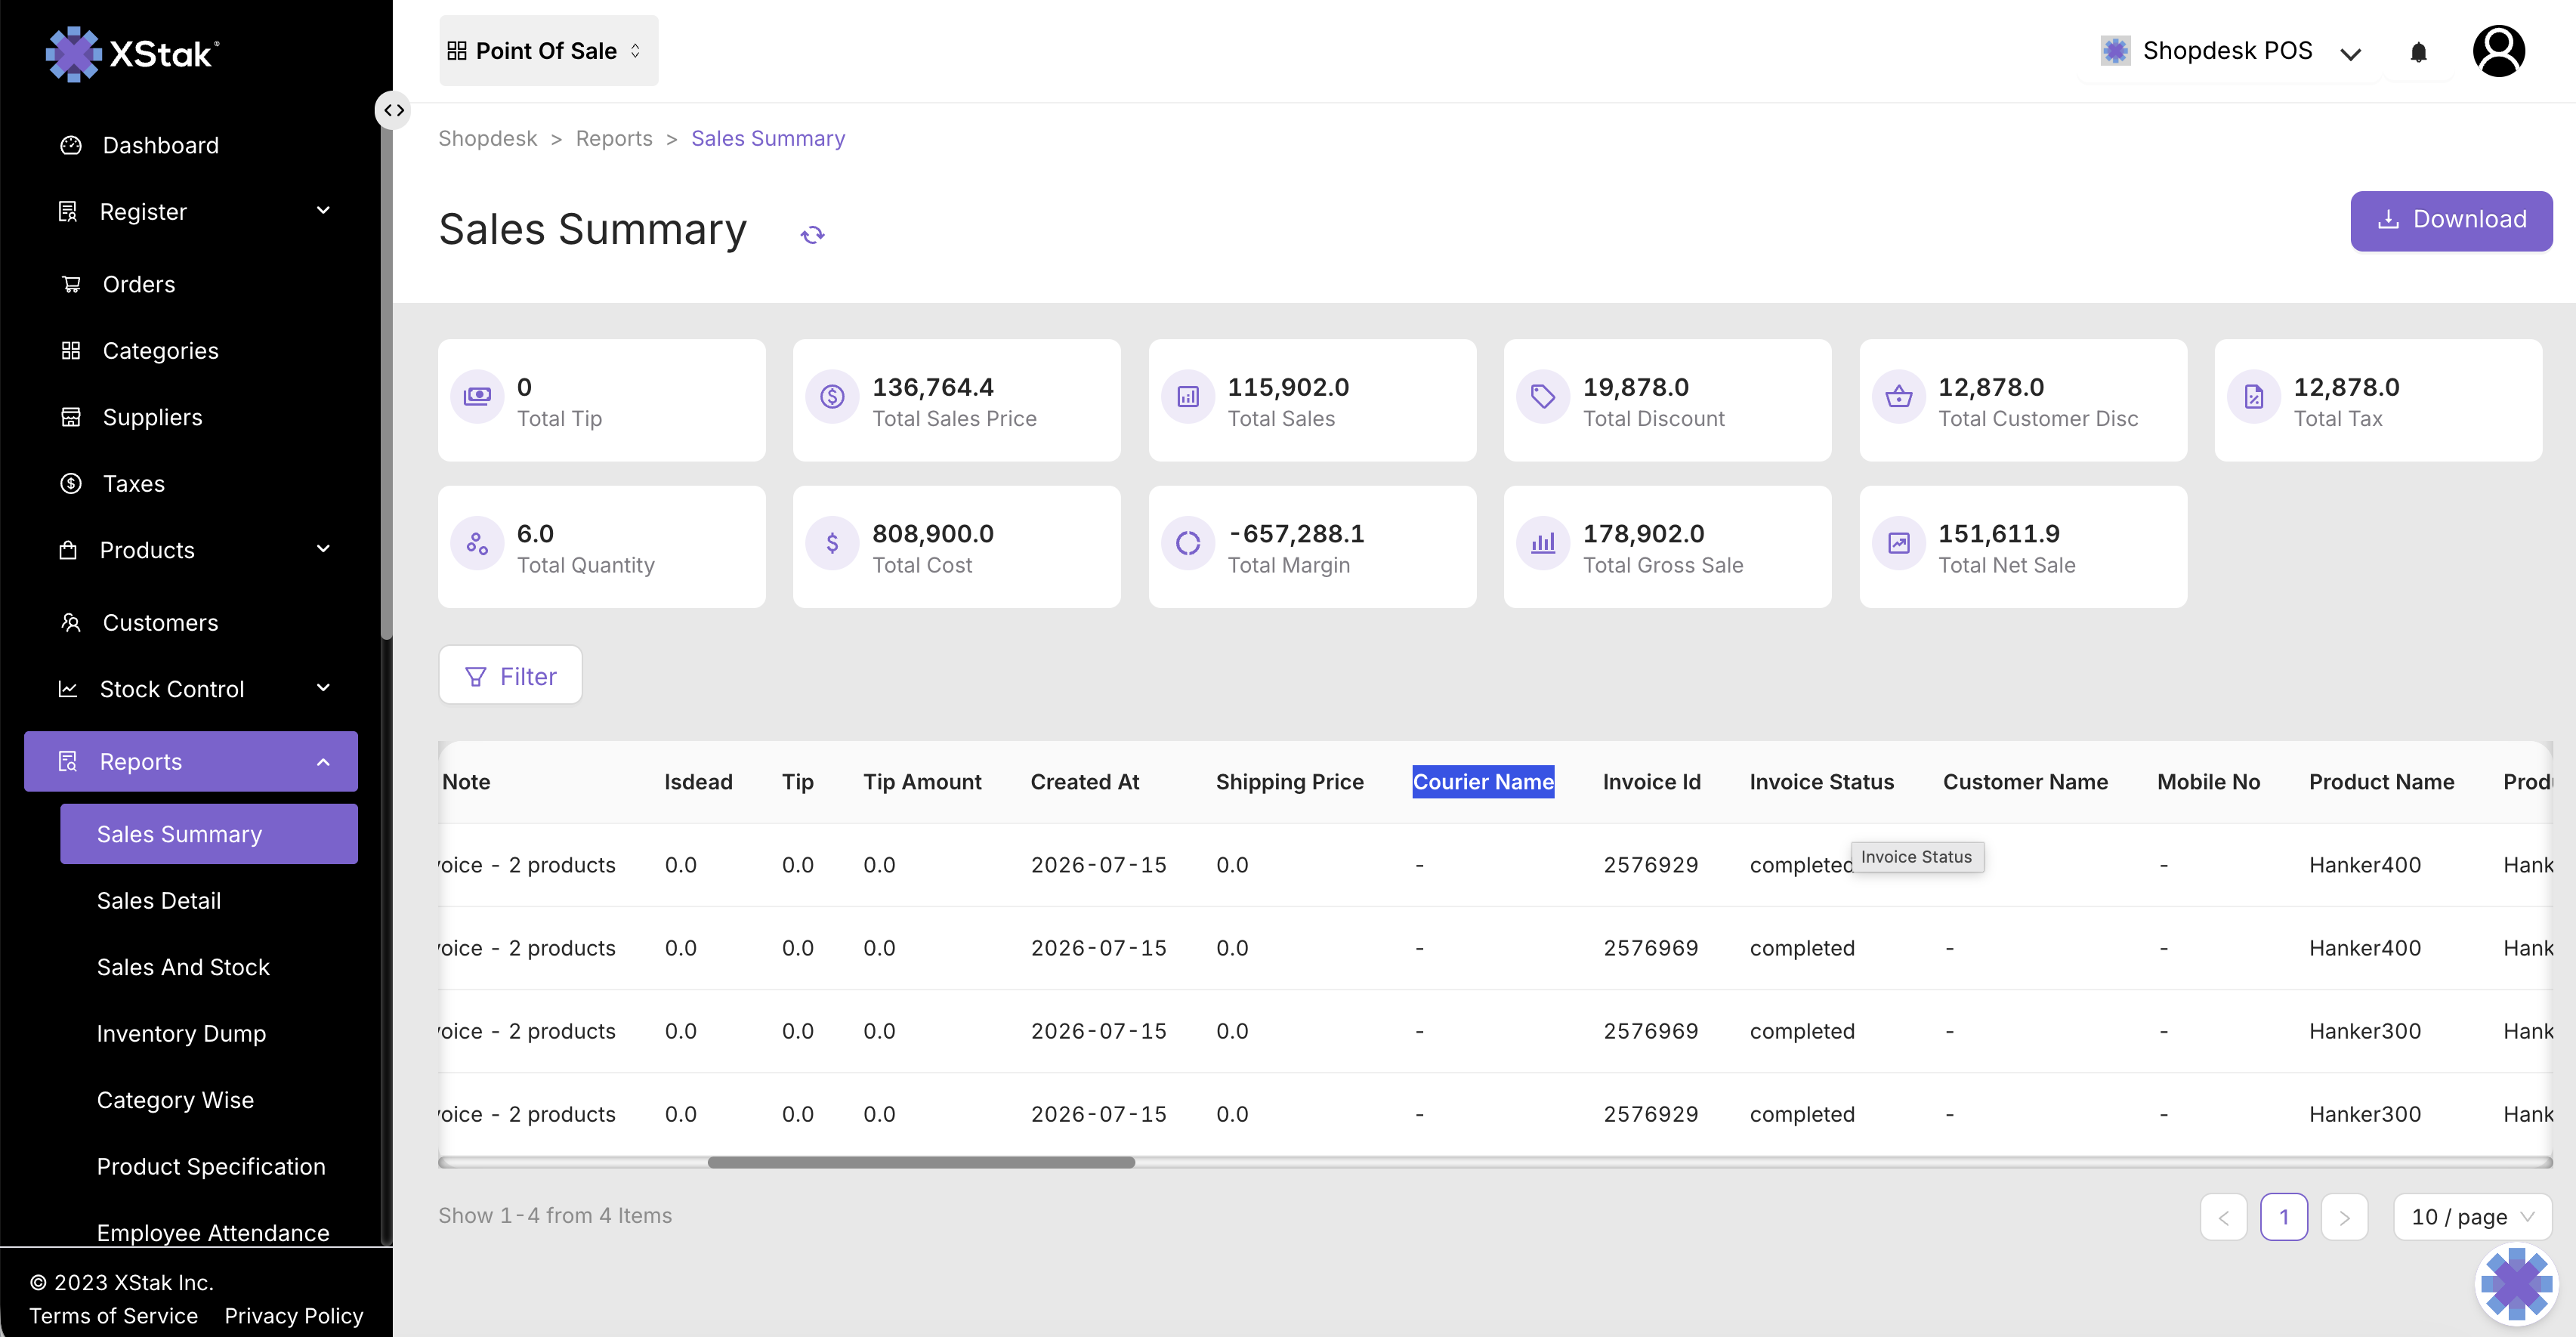Click the Total Discount tag icon
This screenshot has height=1337, width=2576.
tap(1543, 397)
